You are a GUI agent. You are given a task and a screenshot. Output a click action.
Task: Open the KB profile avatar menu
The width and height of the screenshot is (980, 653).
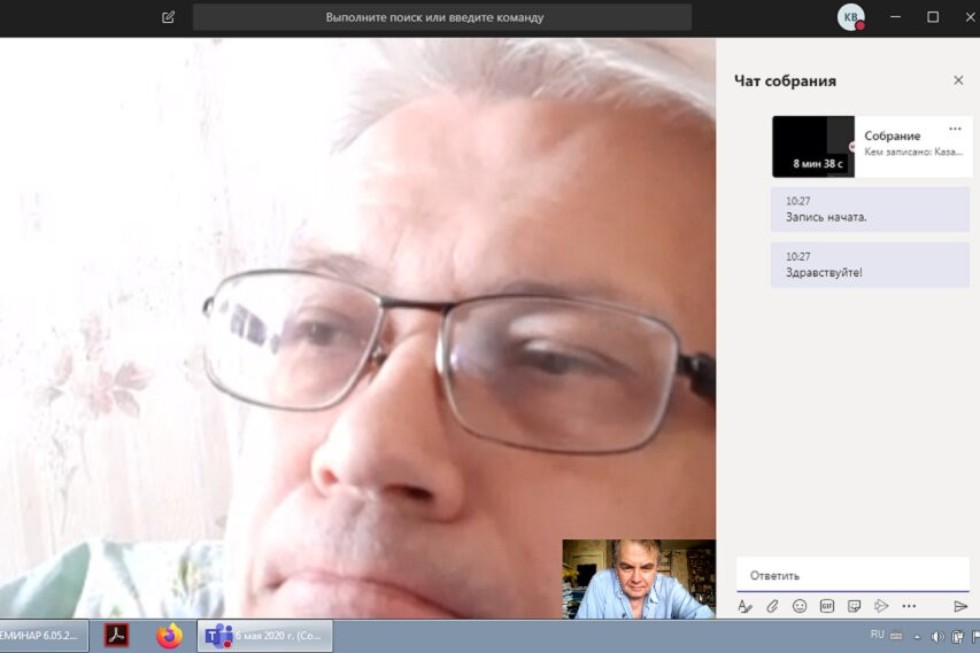pyautogui.click(x=850, y=17)
